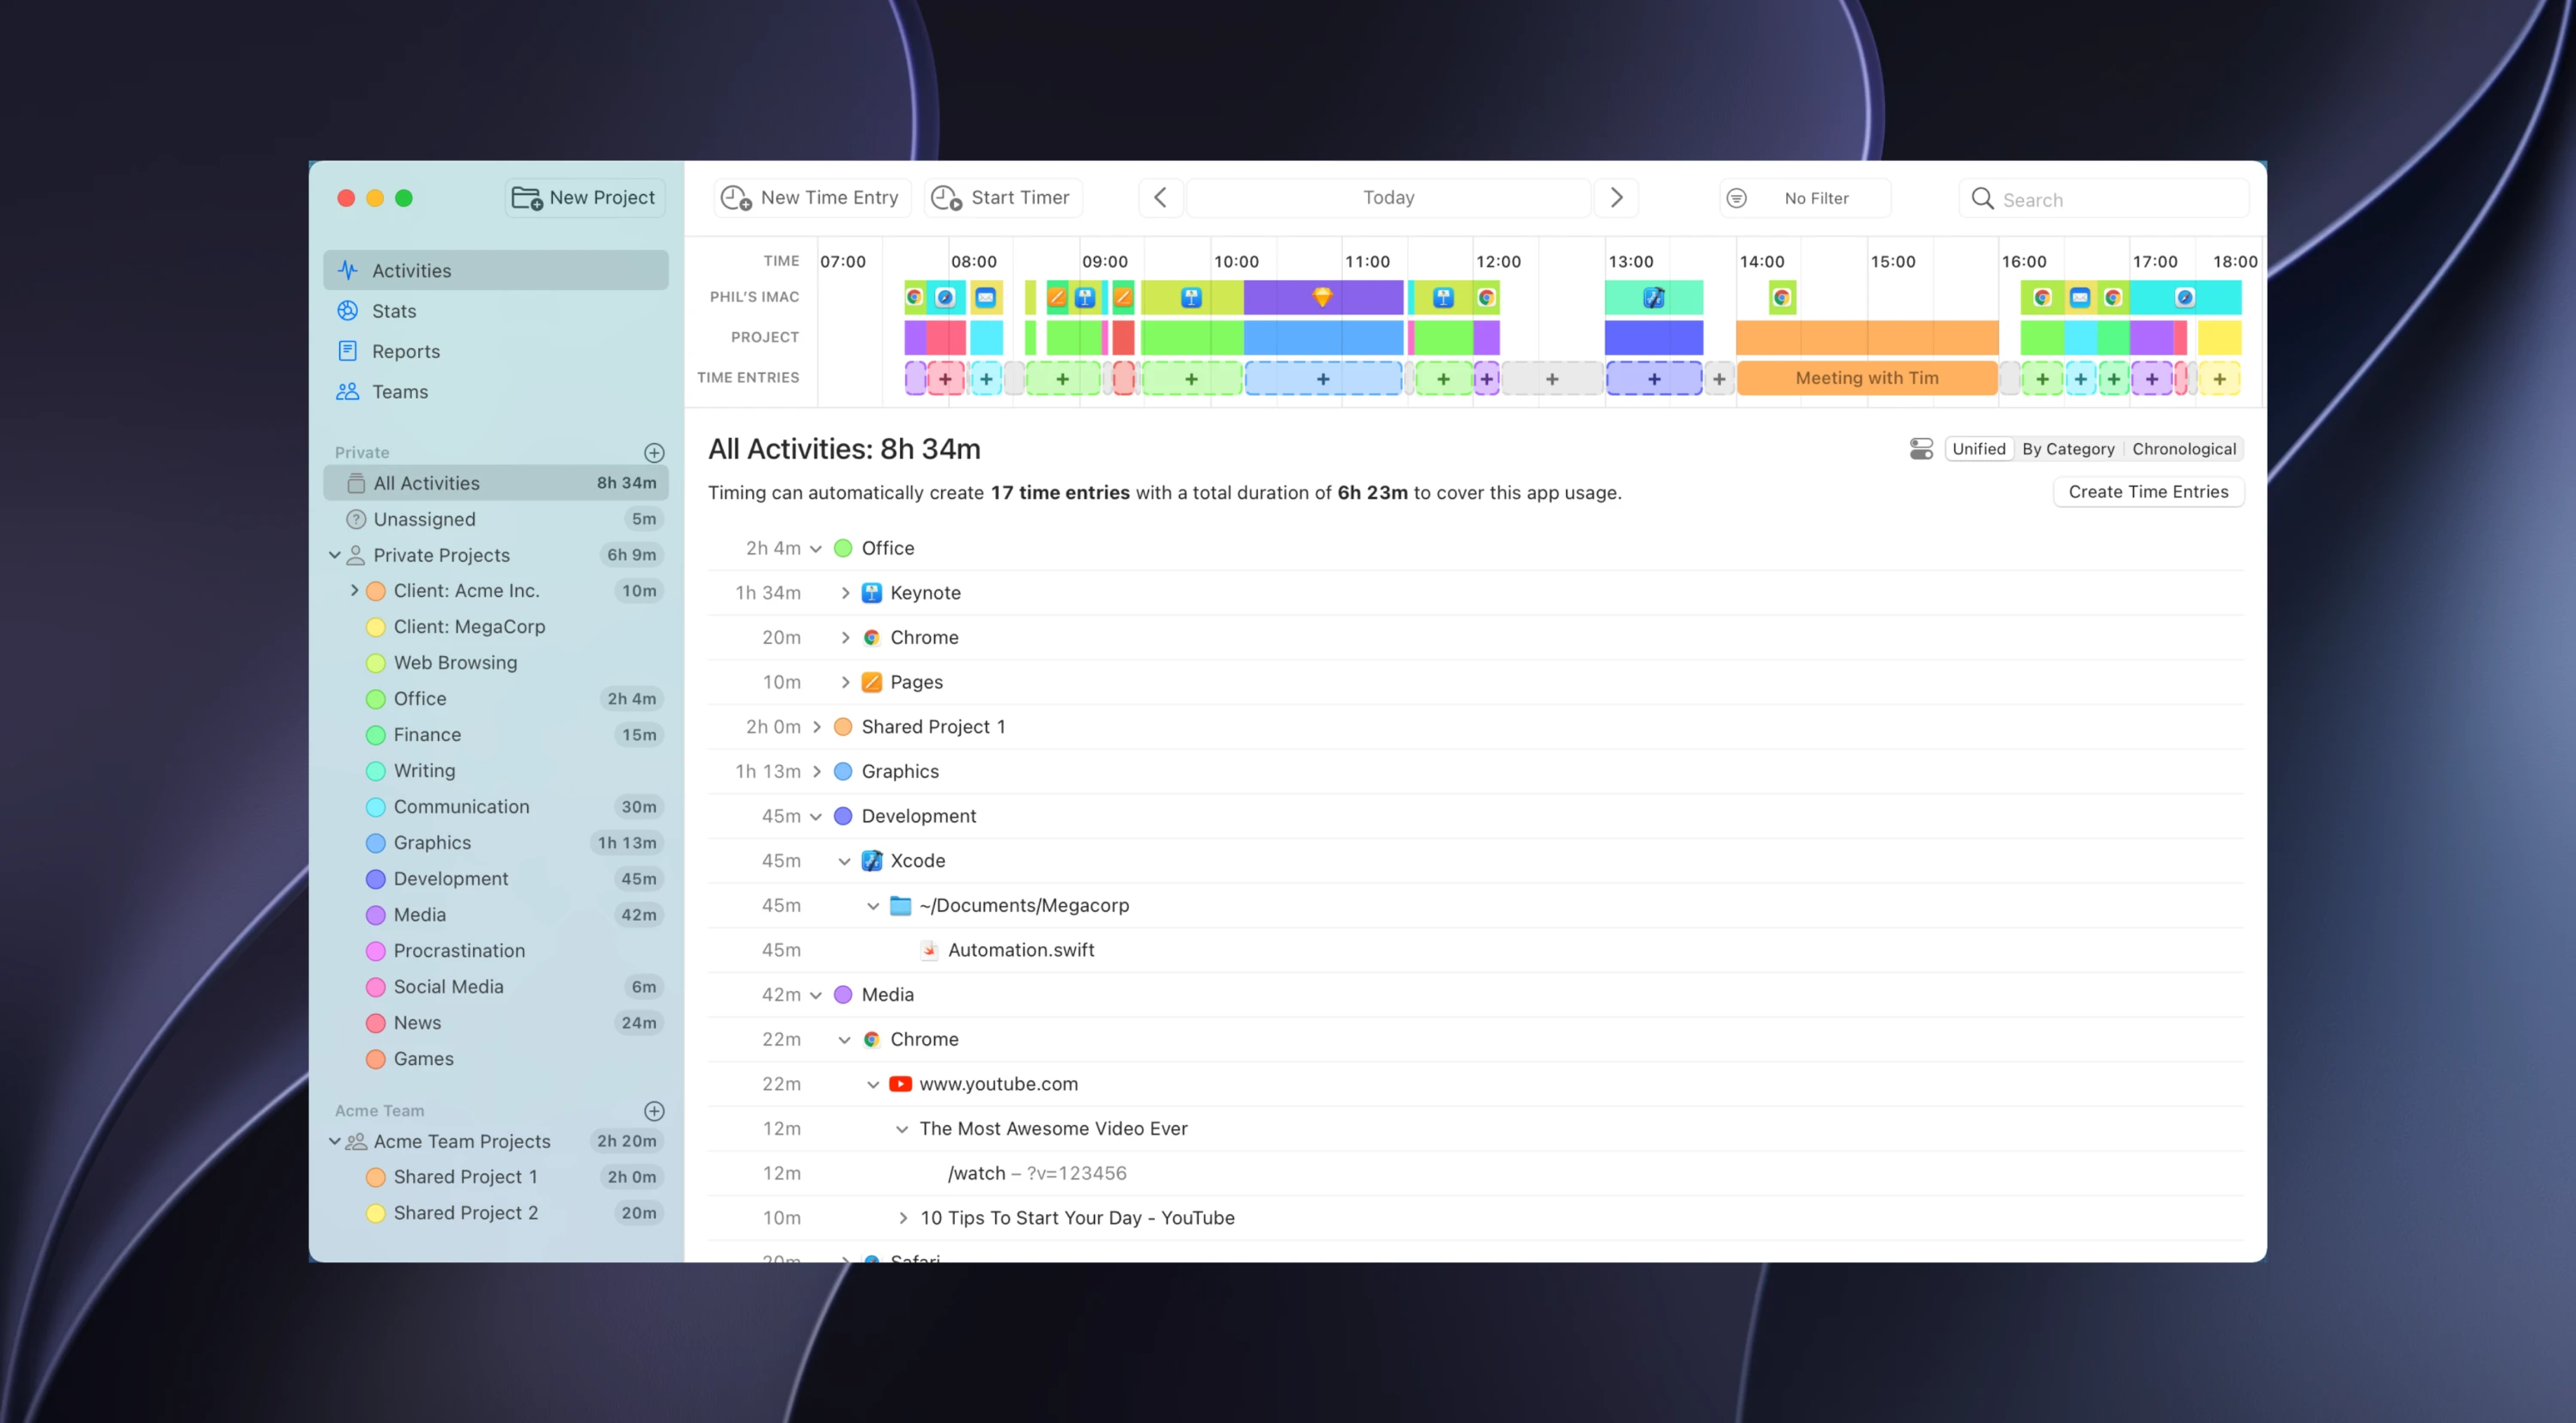Screen dimensions: 2576x1423
Task: Switch to the Chronological view tab
Action: (x=2184, y=449)
